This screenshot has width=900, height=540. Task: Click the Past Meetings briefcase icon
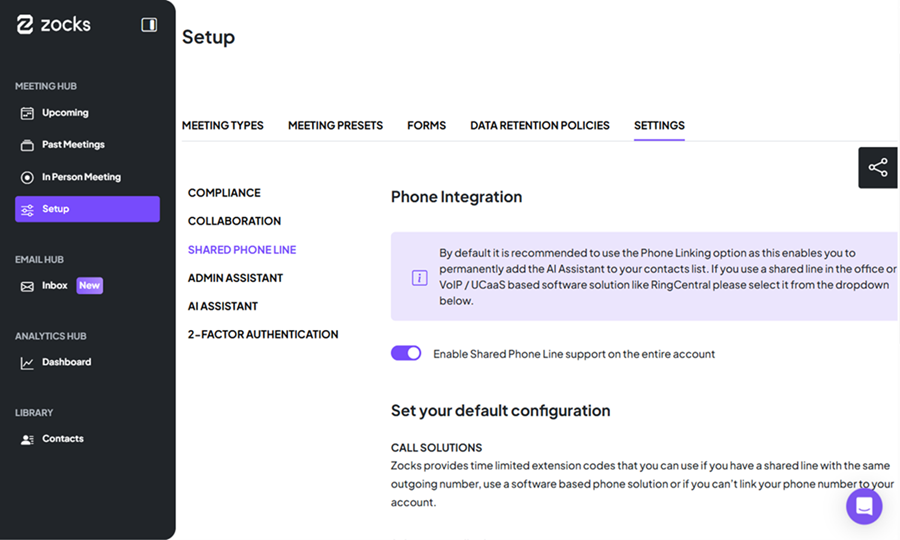tap(27, 145)
